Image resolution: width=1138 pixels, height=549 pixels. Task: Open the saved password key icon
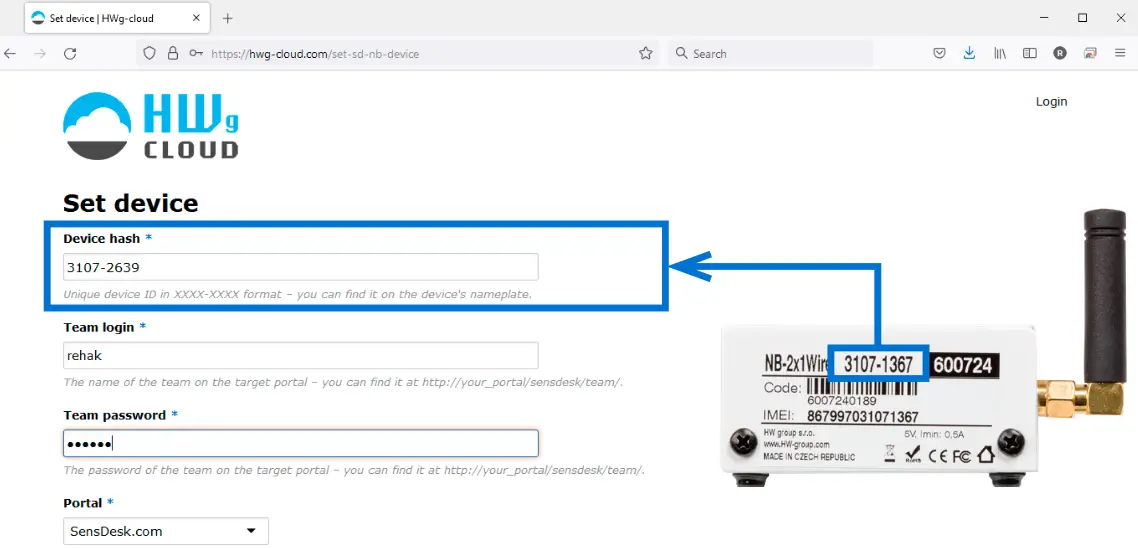(x=196, y=53)
